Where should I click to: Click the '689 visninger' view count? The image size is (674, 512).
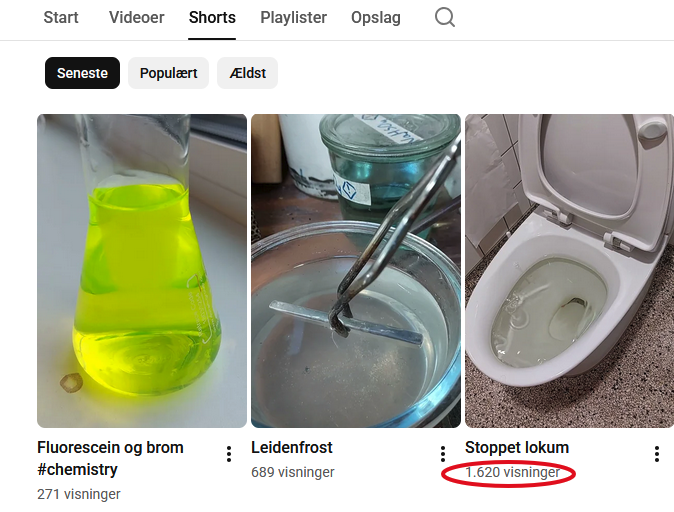(293, 472)
